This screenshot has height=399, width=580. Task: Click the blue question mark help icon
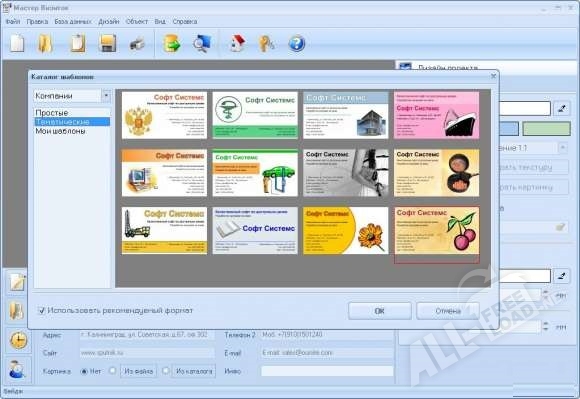pyautogui.click(x=297, y=43)
